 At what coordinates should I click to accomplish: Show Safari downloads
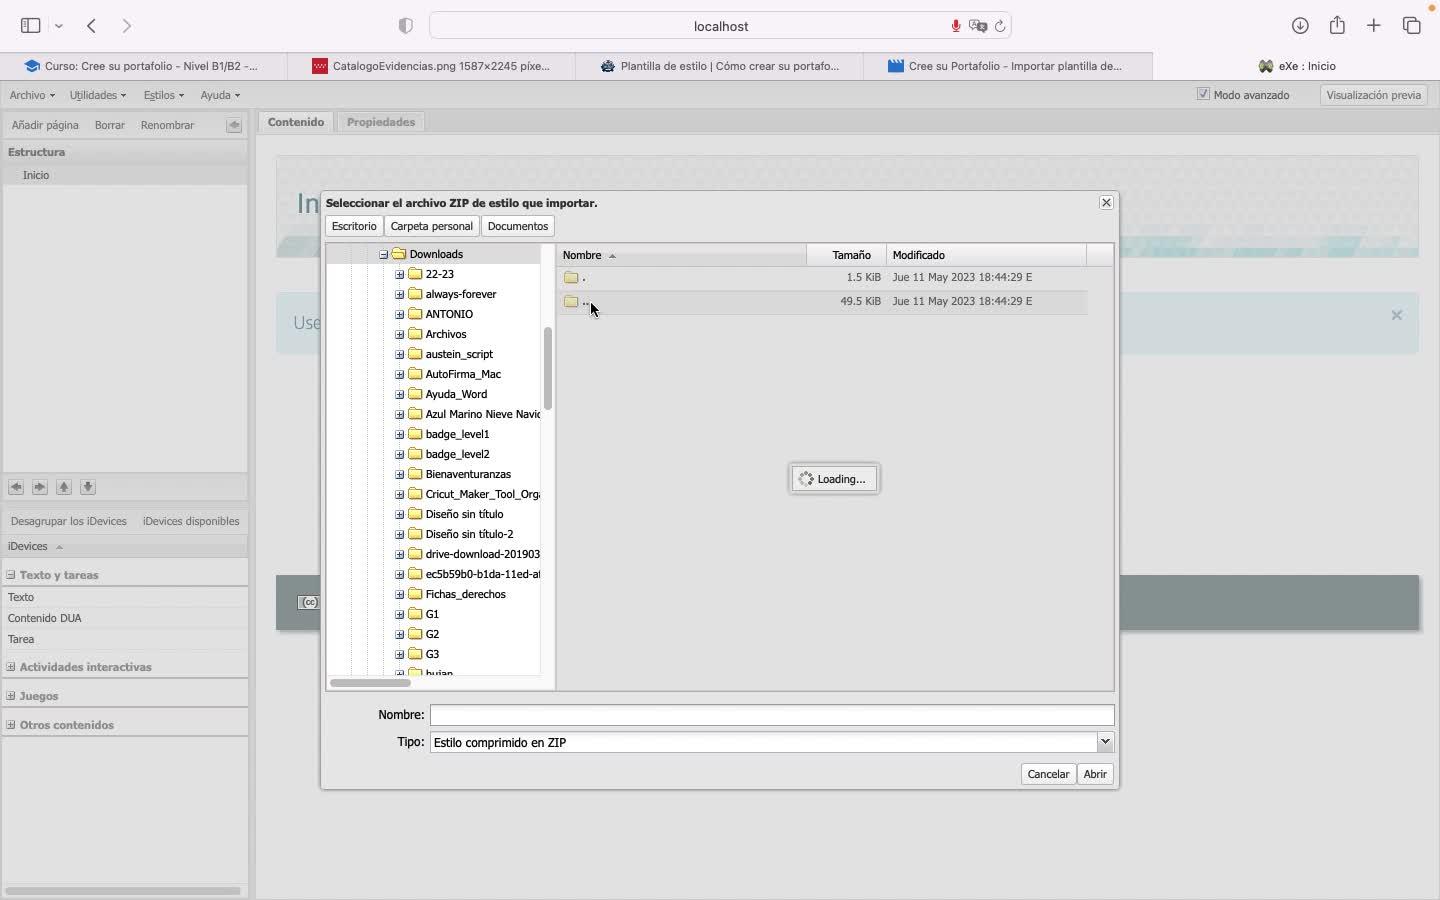point(1300,26)
